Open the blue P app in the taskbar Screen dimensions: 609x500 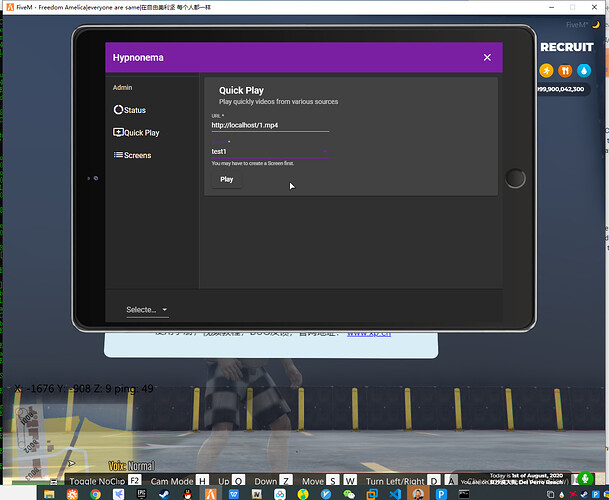coord(441,494)
